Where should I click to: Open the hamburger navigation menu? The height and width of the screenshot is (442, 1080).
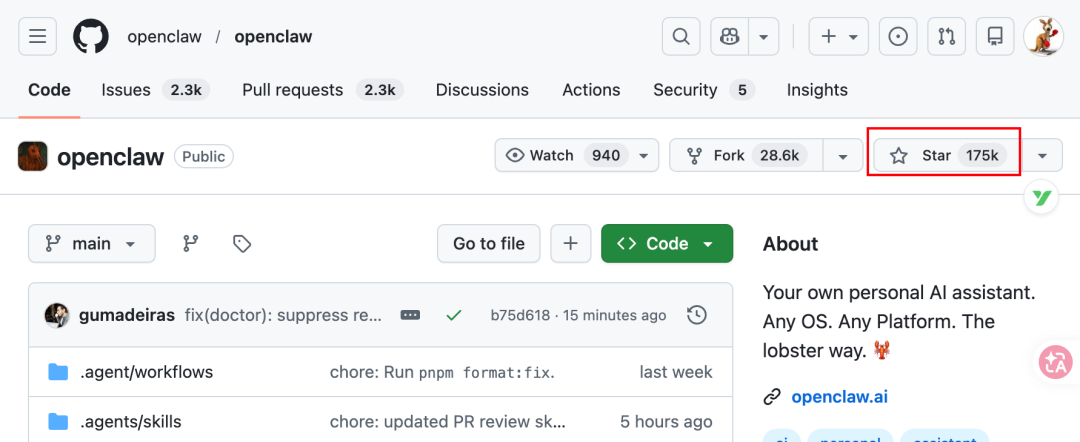pyautogui.click(x=37, y=37)
